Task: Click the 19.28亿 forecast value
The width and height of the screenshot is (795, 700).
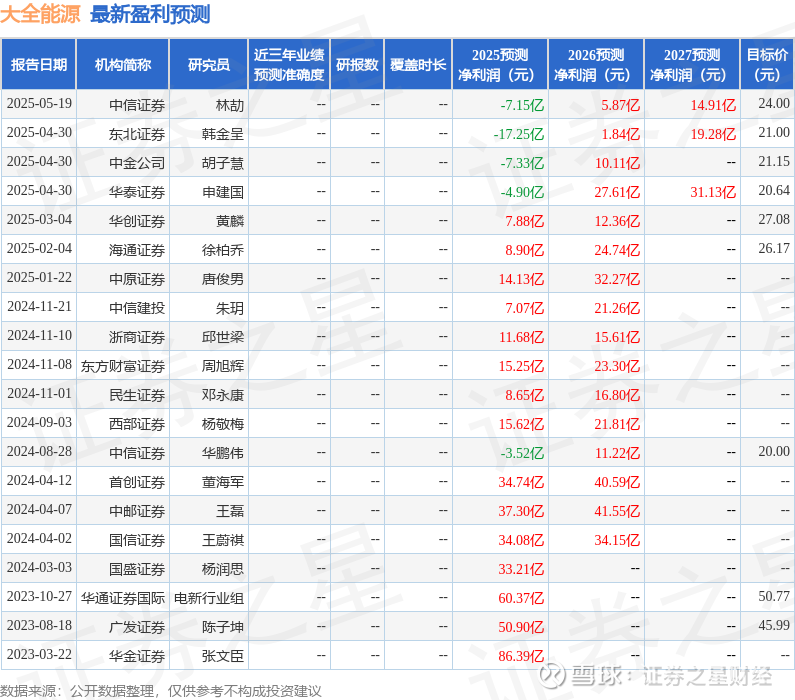Action: coord(713,134)
